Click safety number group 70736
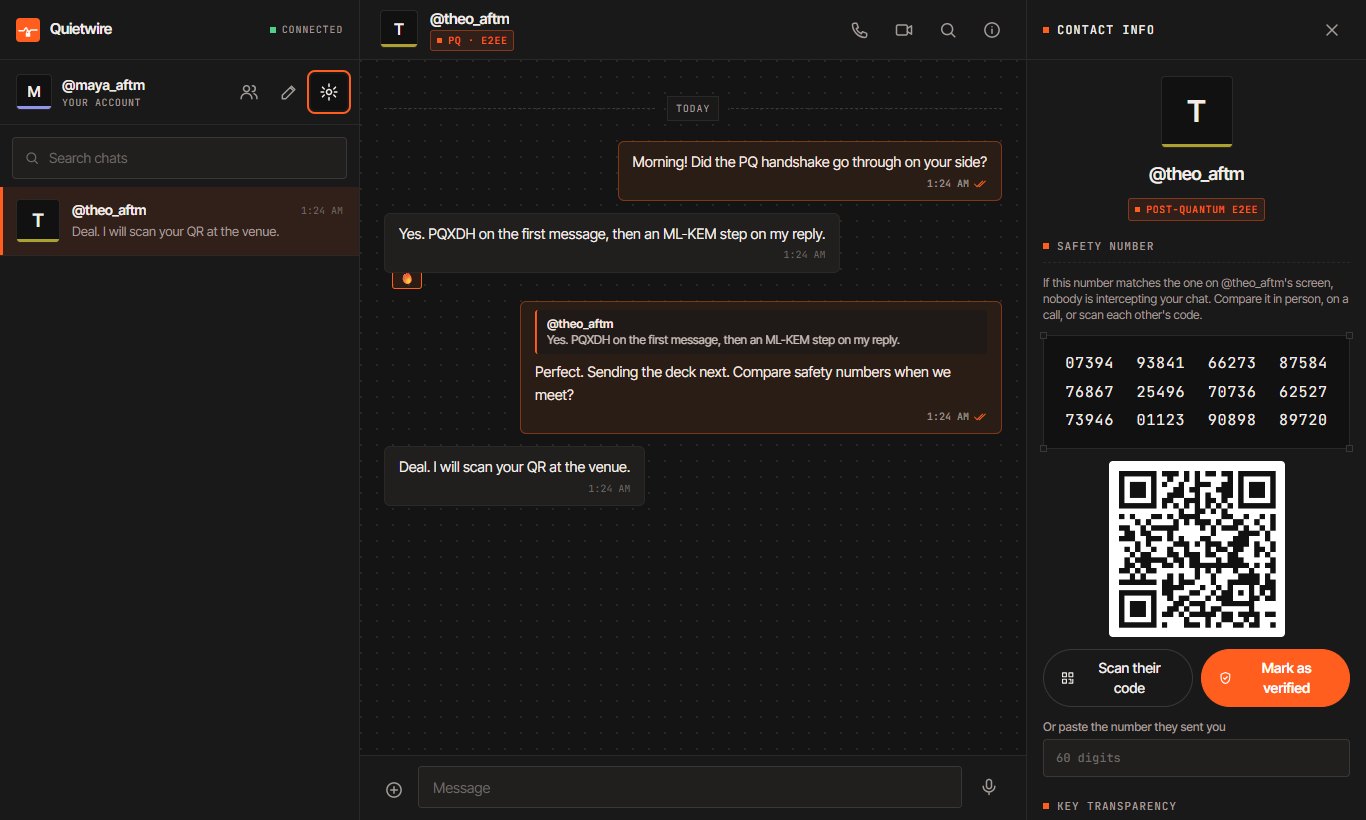The image size is (1366, 820). pos(1232,392)
